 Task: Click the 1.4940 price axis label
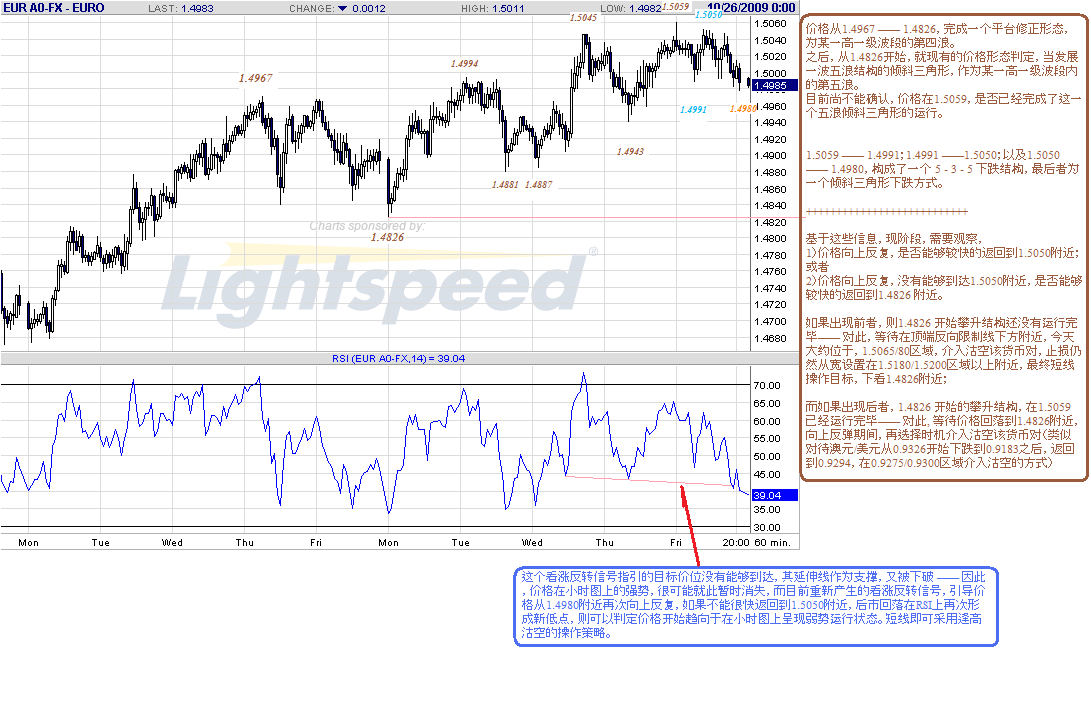click(x=770, y=123)
